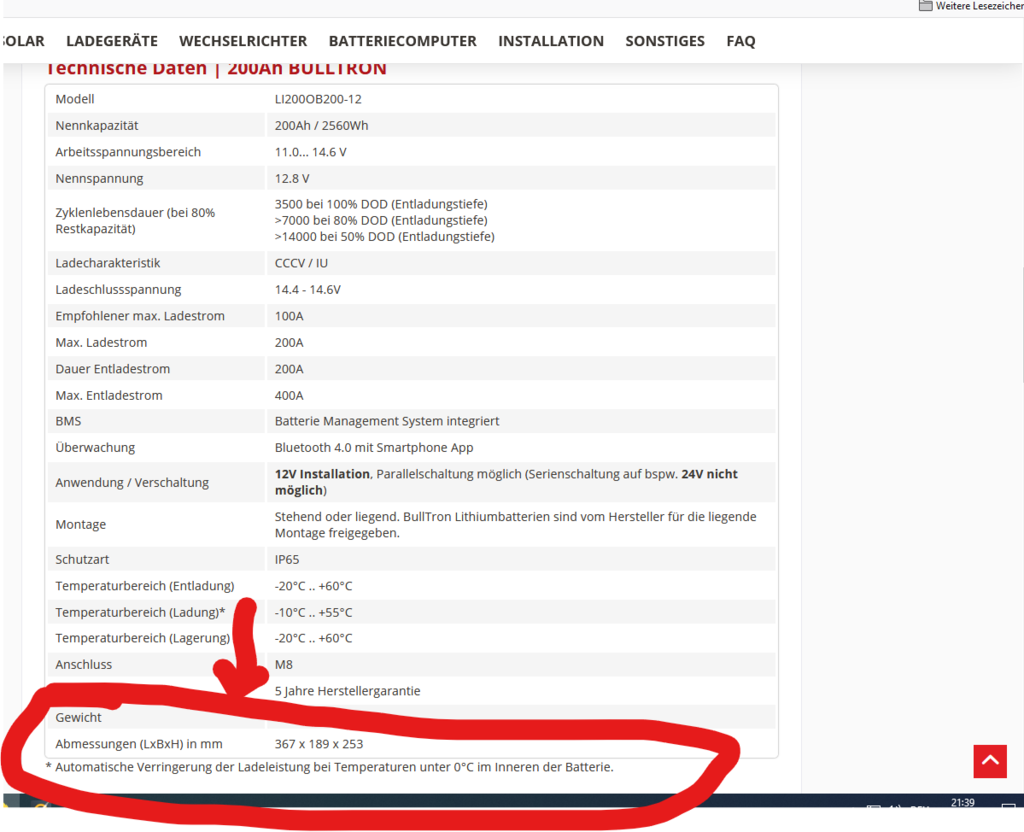Viewport: 1024px width, 832px height.
Task: Open the BATTERIECOMPUTER menu
Action: [403, 41]
